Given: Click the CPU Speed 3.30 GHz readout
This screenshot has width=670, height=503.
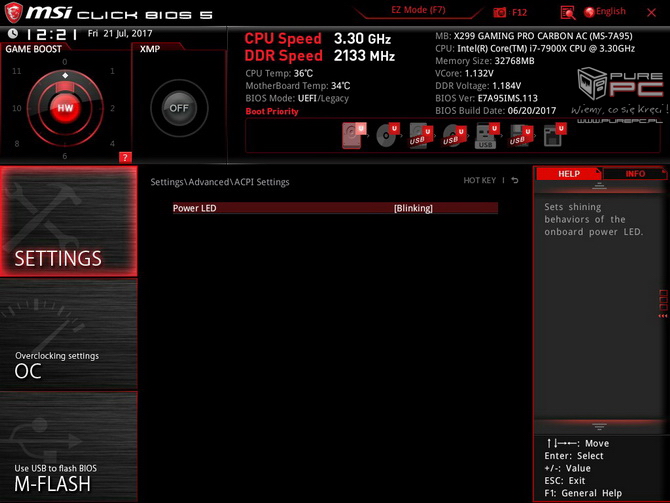Looking at the screenshot, I should pos(317,38).
